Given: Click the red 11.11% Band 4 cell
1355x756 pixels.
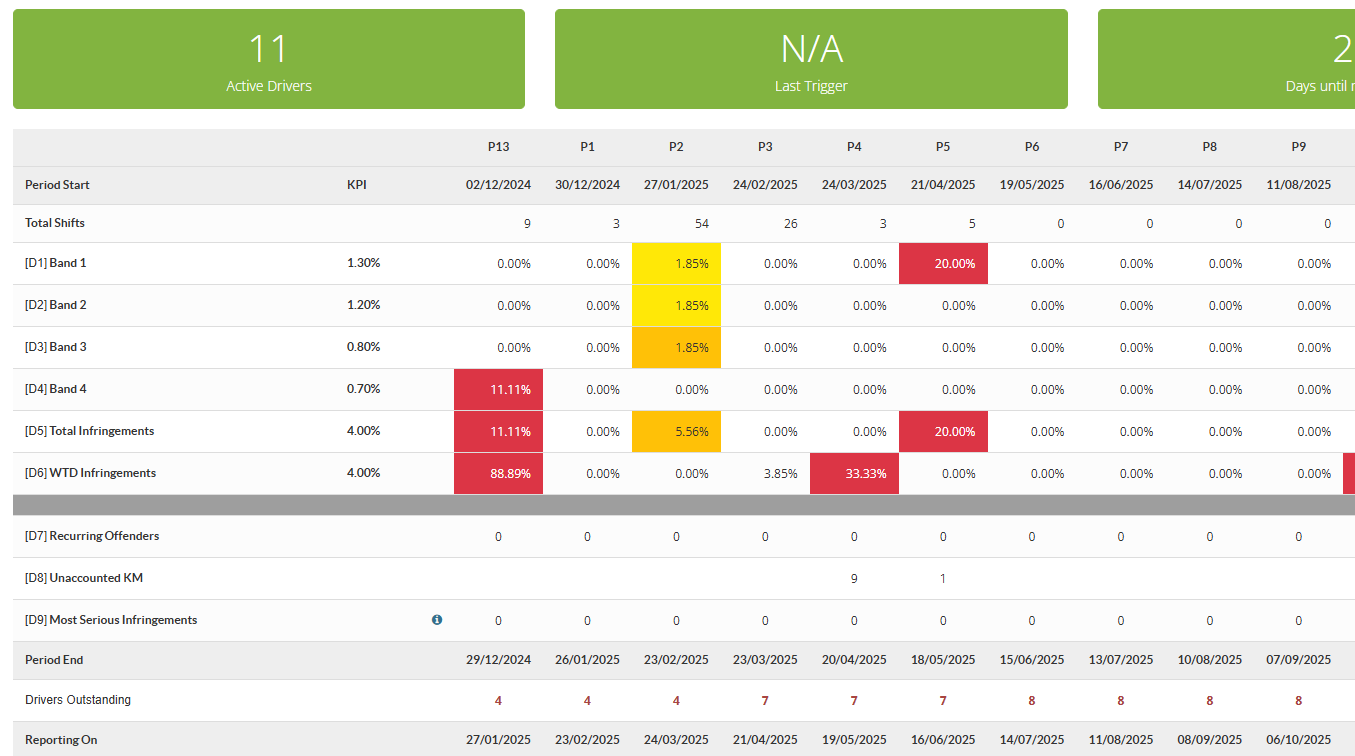Looking at the screenshot, I should (x=498, y=390).
